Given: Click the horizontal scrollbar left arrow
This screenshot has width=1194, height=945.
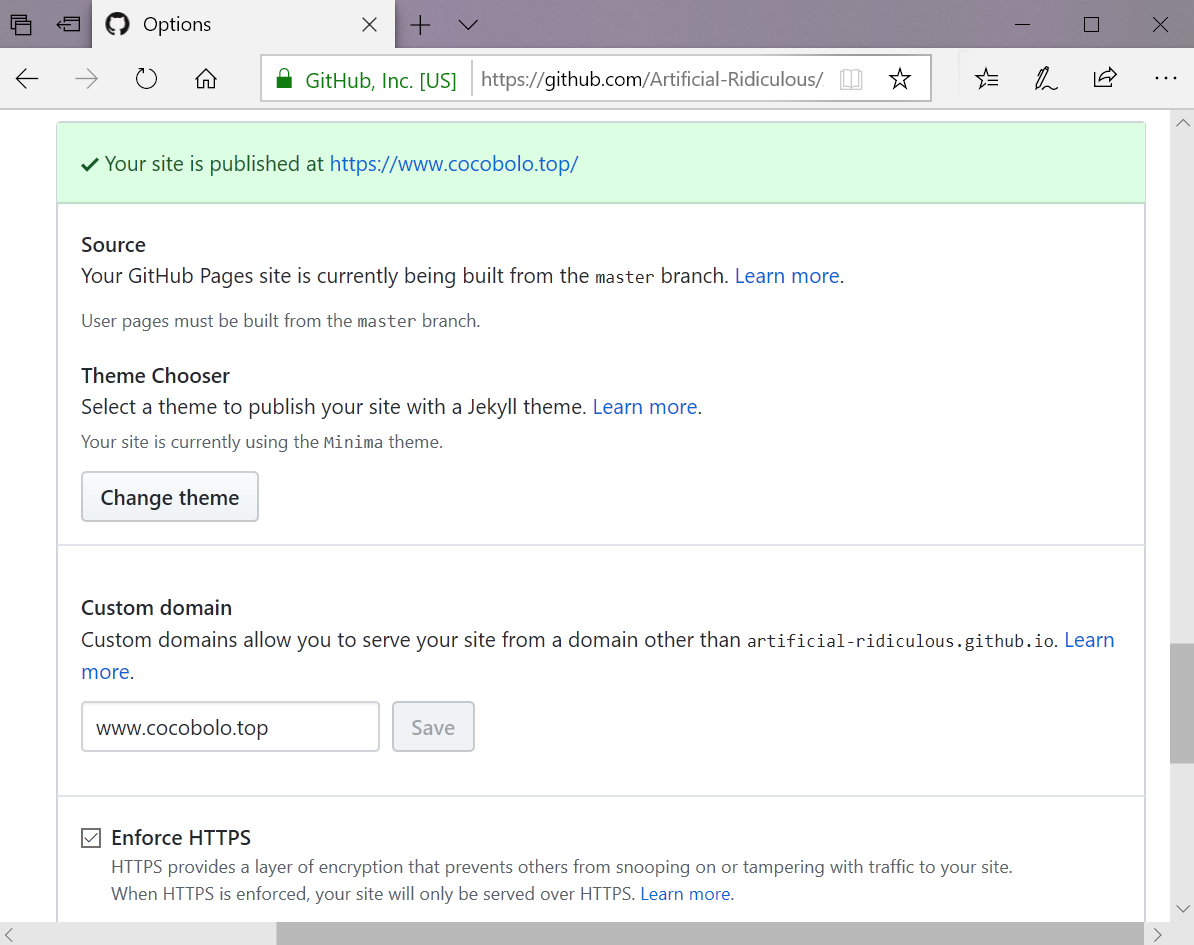Looking at the screenshot, I should (x=10, y=934).
